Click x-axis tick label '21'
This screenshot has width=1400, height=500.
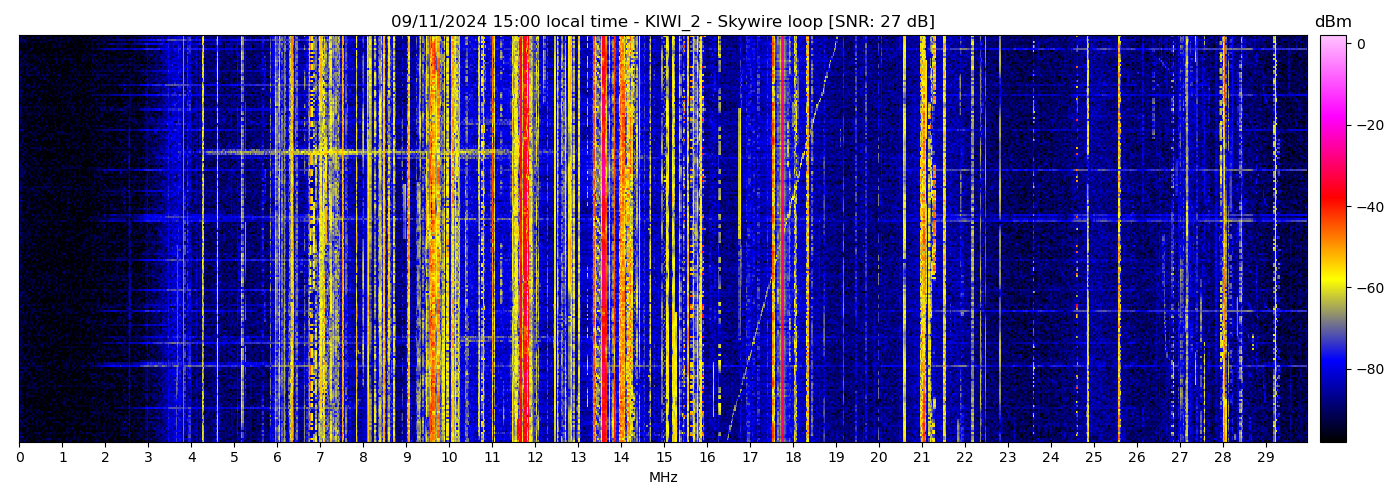[x=922, y=458]
